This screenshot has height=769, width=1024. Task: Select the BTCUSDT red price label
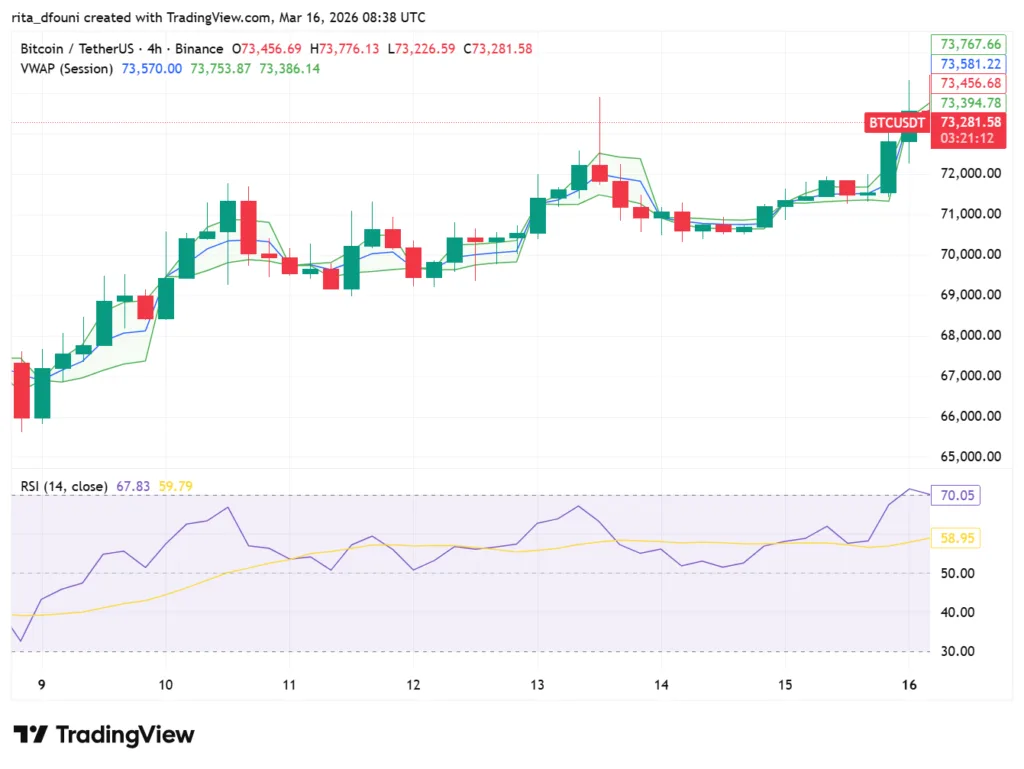click(x=897, y=122)
